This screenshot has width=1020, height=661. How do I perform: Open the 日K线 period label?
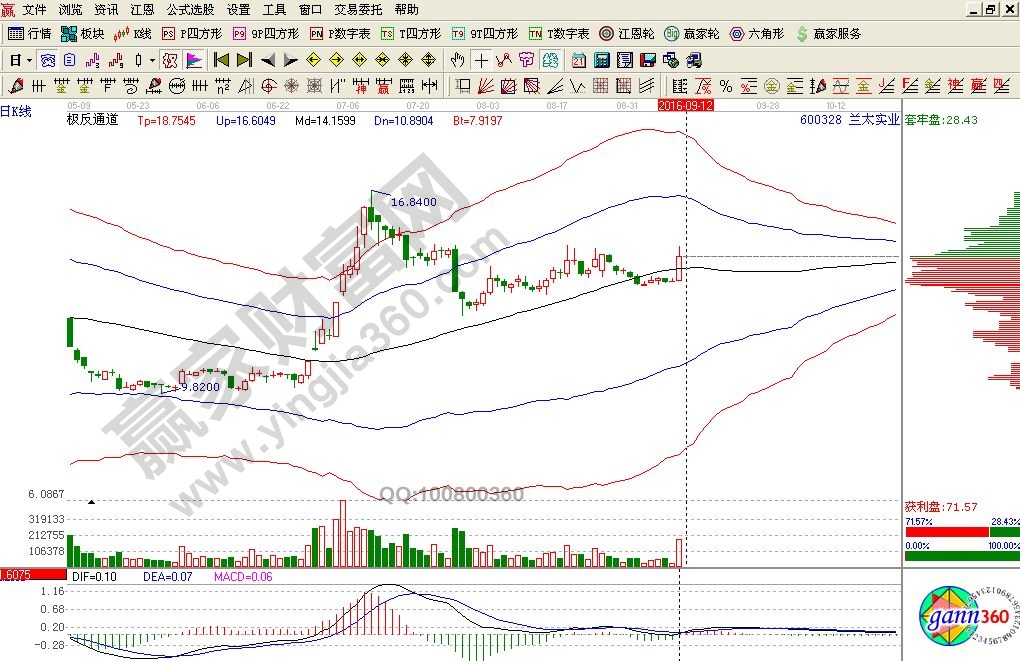point(16,112)
